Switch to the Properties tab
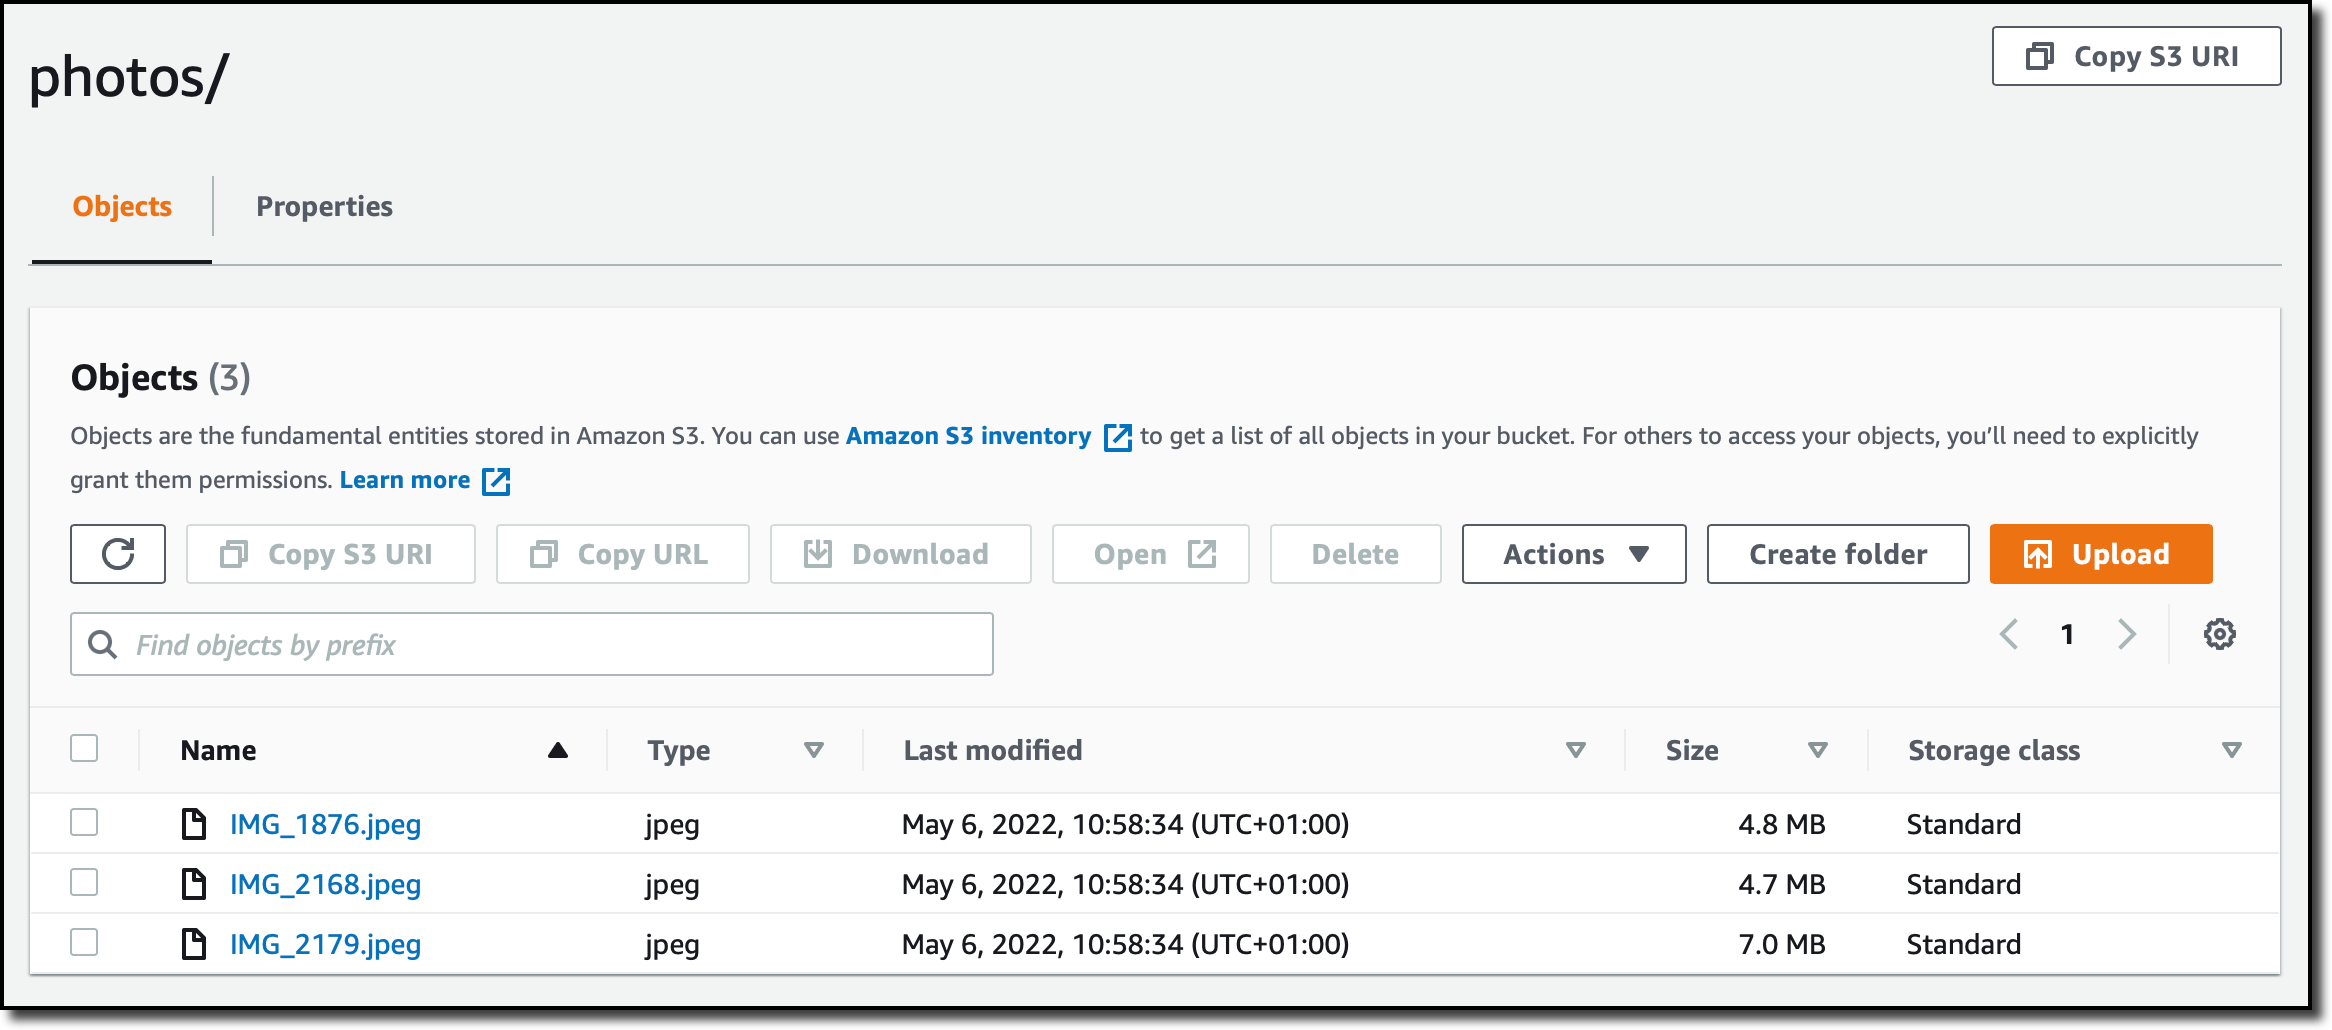Screen dimensions: 2332x1030 (325, 207)
